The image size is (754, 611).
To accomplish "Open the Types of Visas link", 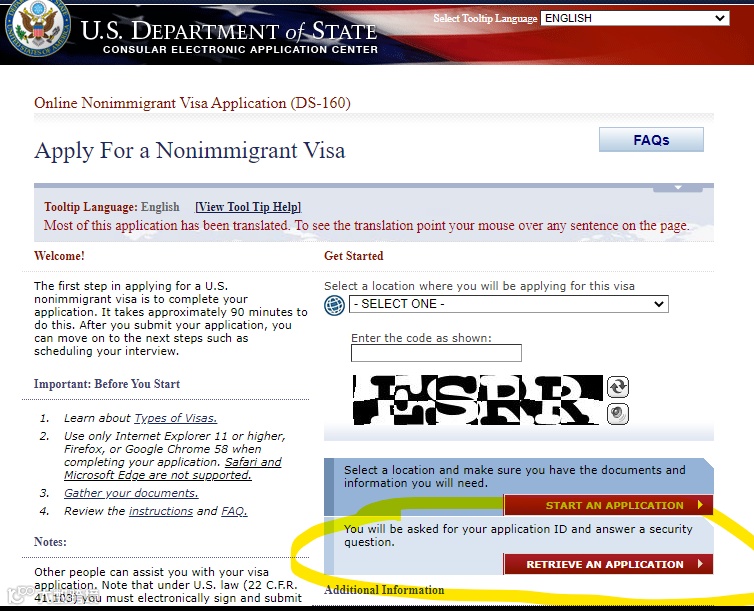I will (x=176, y=418).
